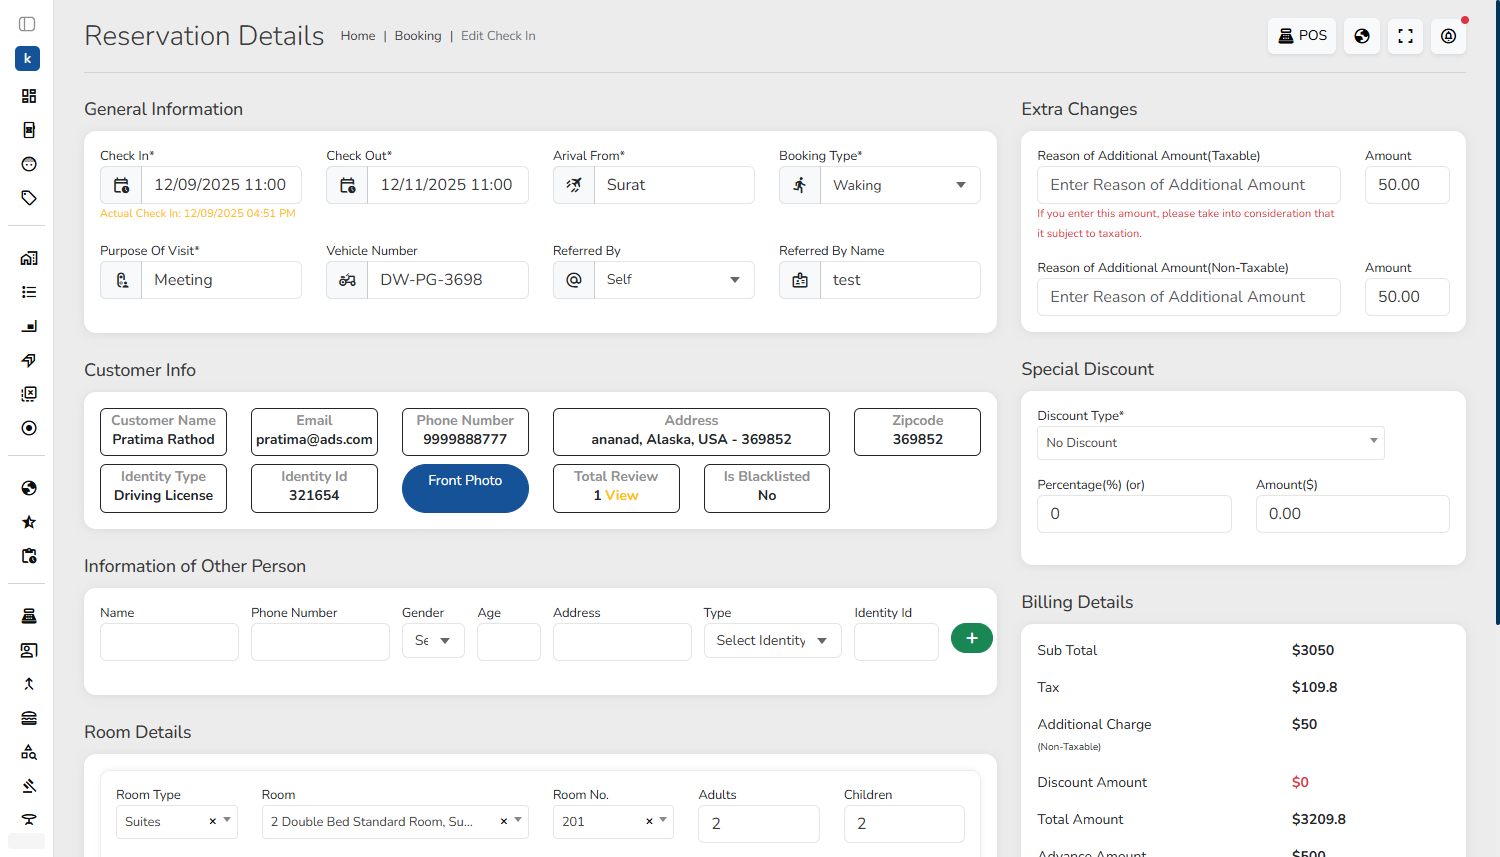The image size is (1500, 857).
Task: Click the burger food icon in sidebar
Action: (x=29, y=718)
